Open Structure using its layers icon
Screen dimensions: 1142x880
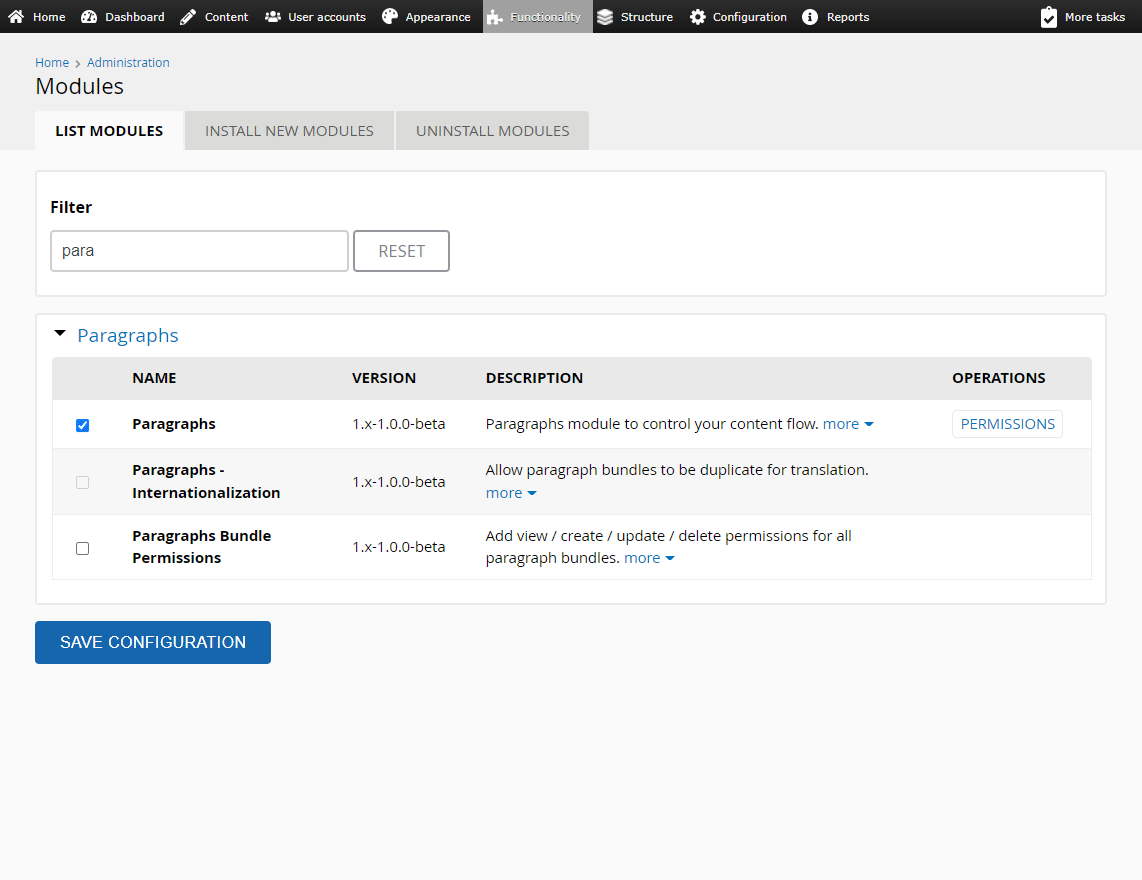click(604, 16)
